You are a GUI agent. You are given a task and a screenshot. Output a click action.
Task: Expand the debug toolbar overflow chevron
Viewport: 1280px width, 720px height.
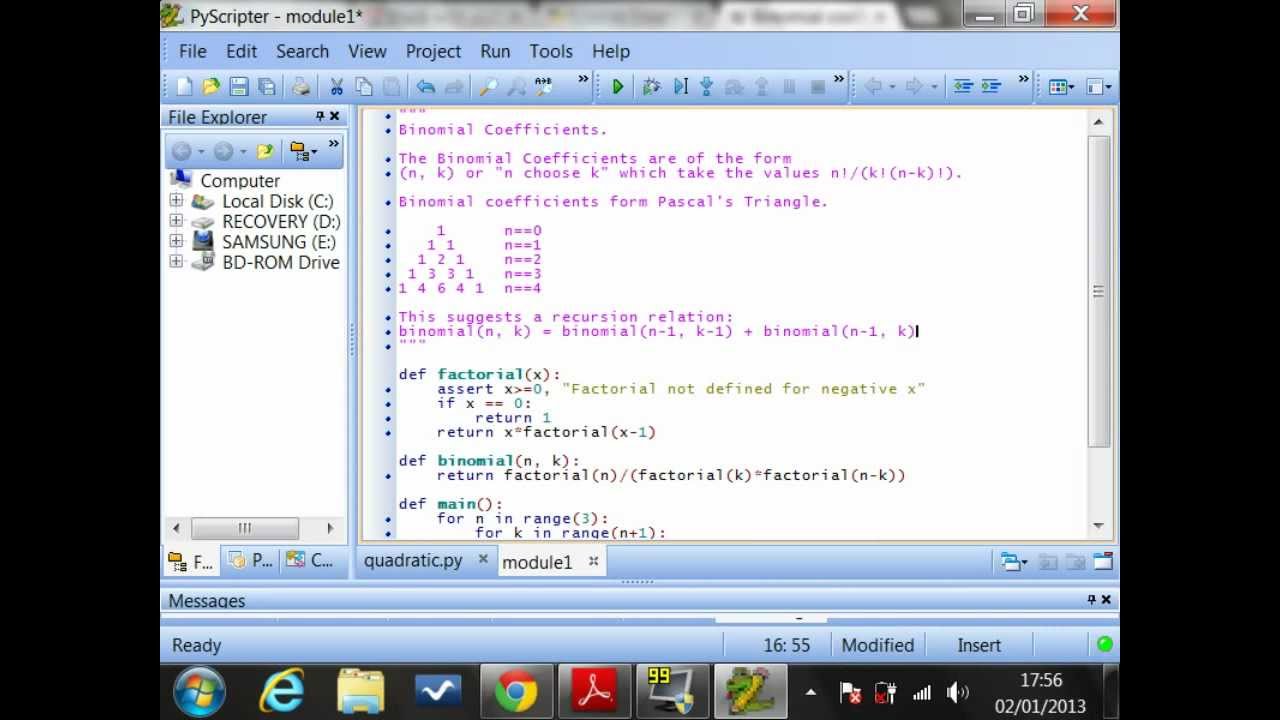pyautogui.click(x=839, y=80)
